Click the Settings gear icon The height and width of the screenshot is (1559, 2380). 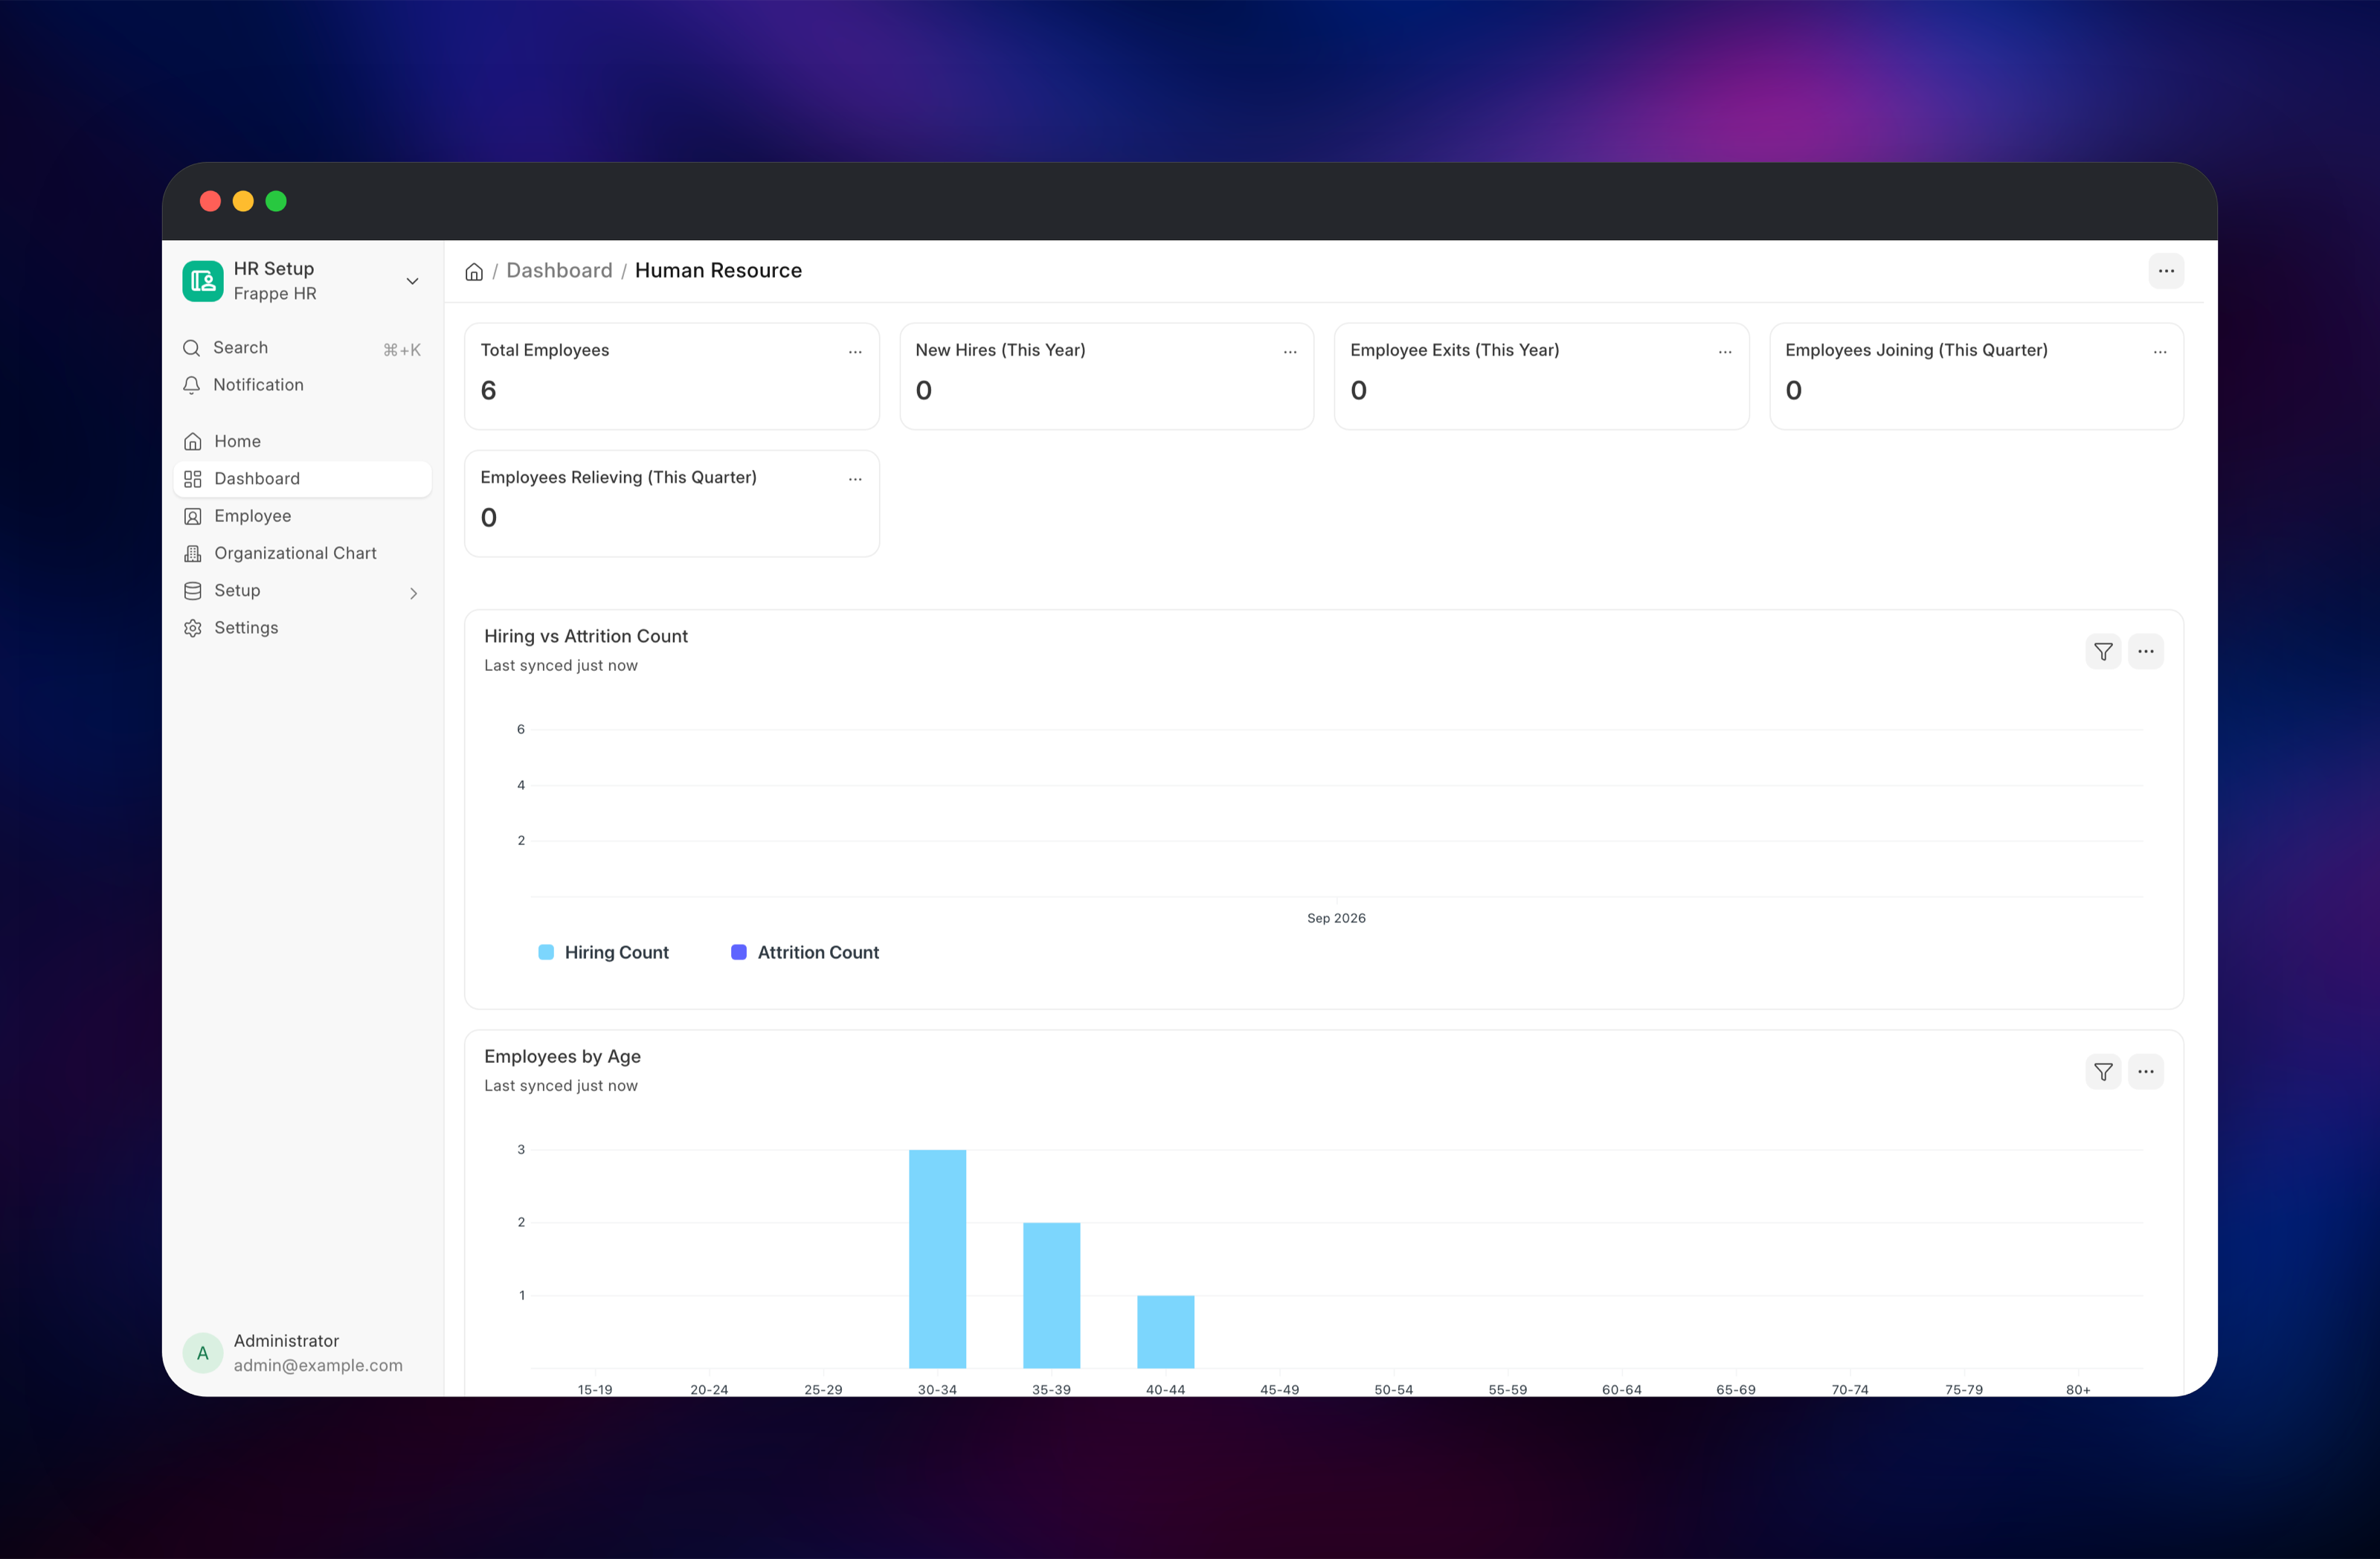point(193,628)
